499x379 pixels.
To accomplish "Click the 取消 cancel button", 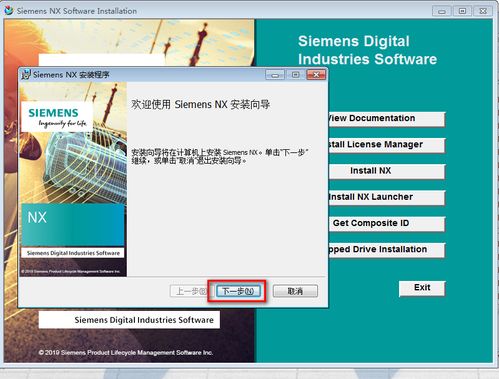I will tap(295, 291).
